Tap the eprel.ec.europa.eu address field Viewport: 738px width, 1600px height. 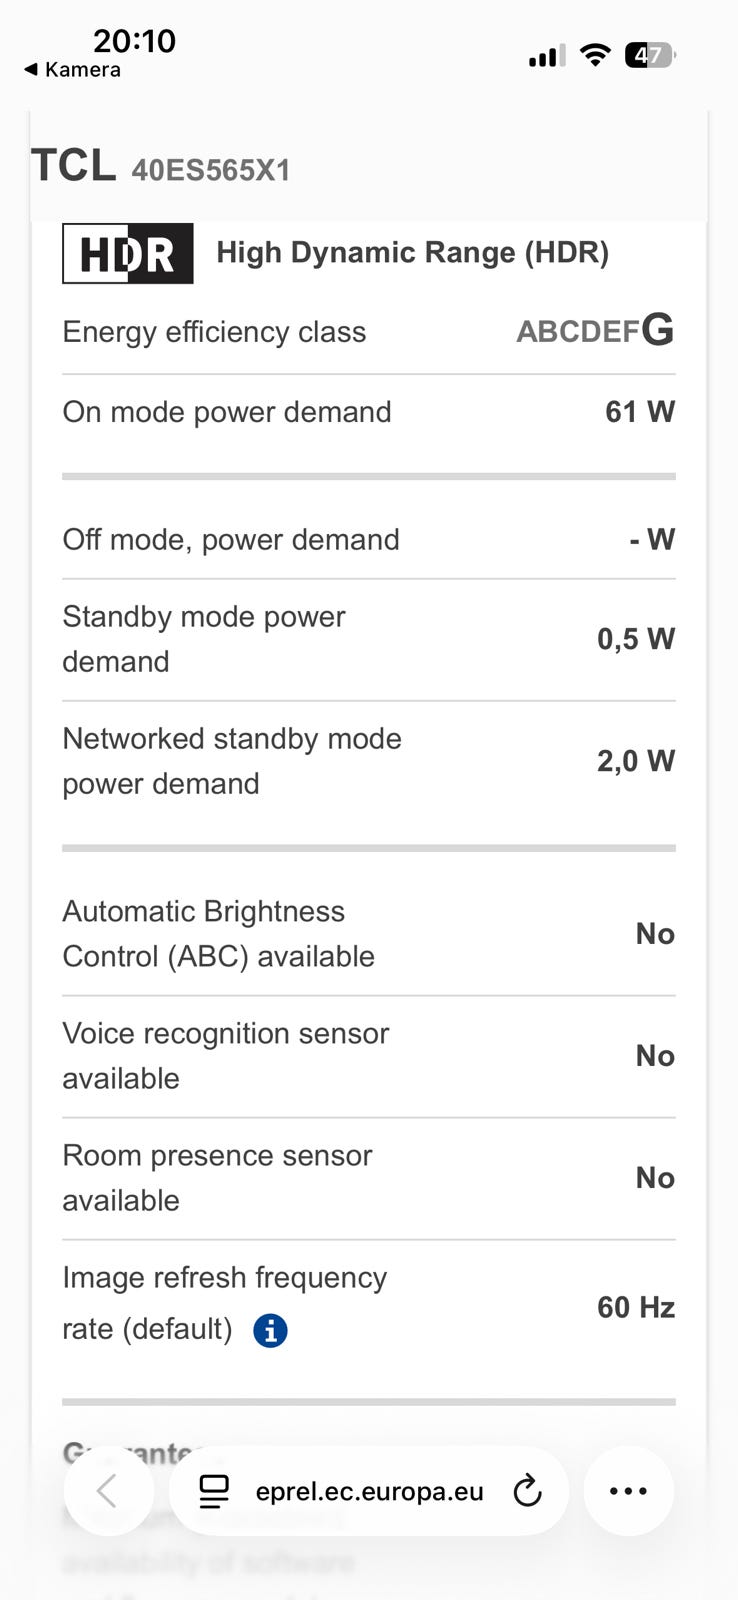369,1492
